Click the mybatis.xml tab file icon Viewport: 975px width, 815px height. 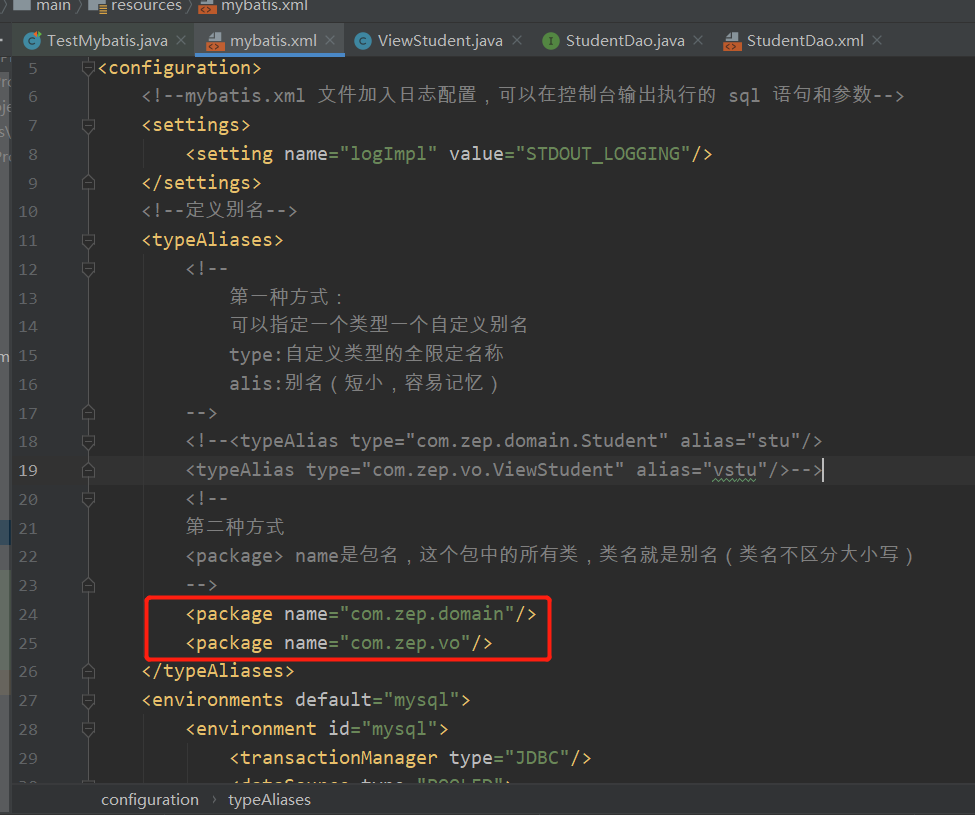click(215, 41)
